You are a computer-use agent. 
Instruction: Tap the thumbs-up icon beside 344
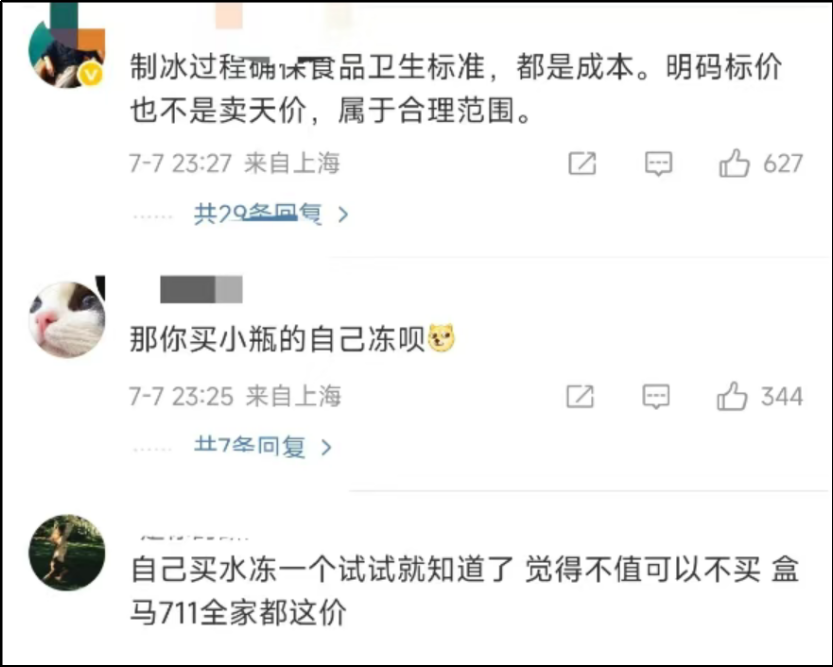(733, 397)
